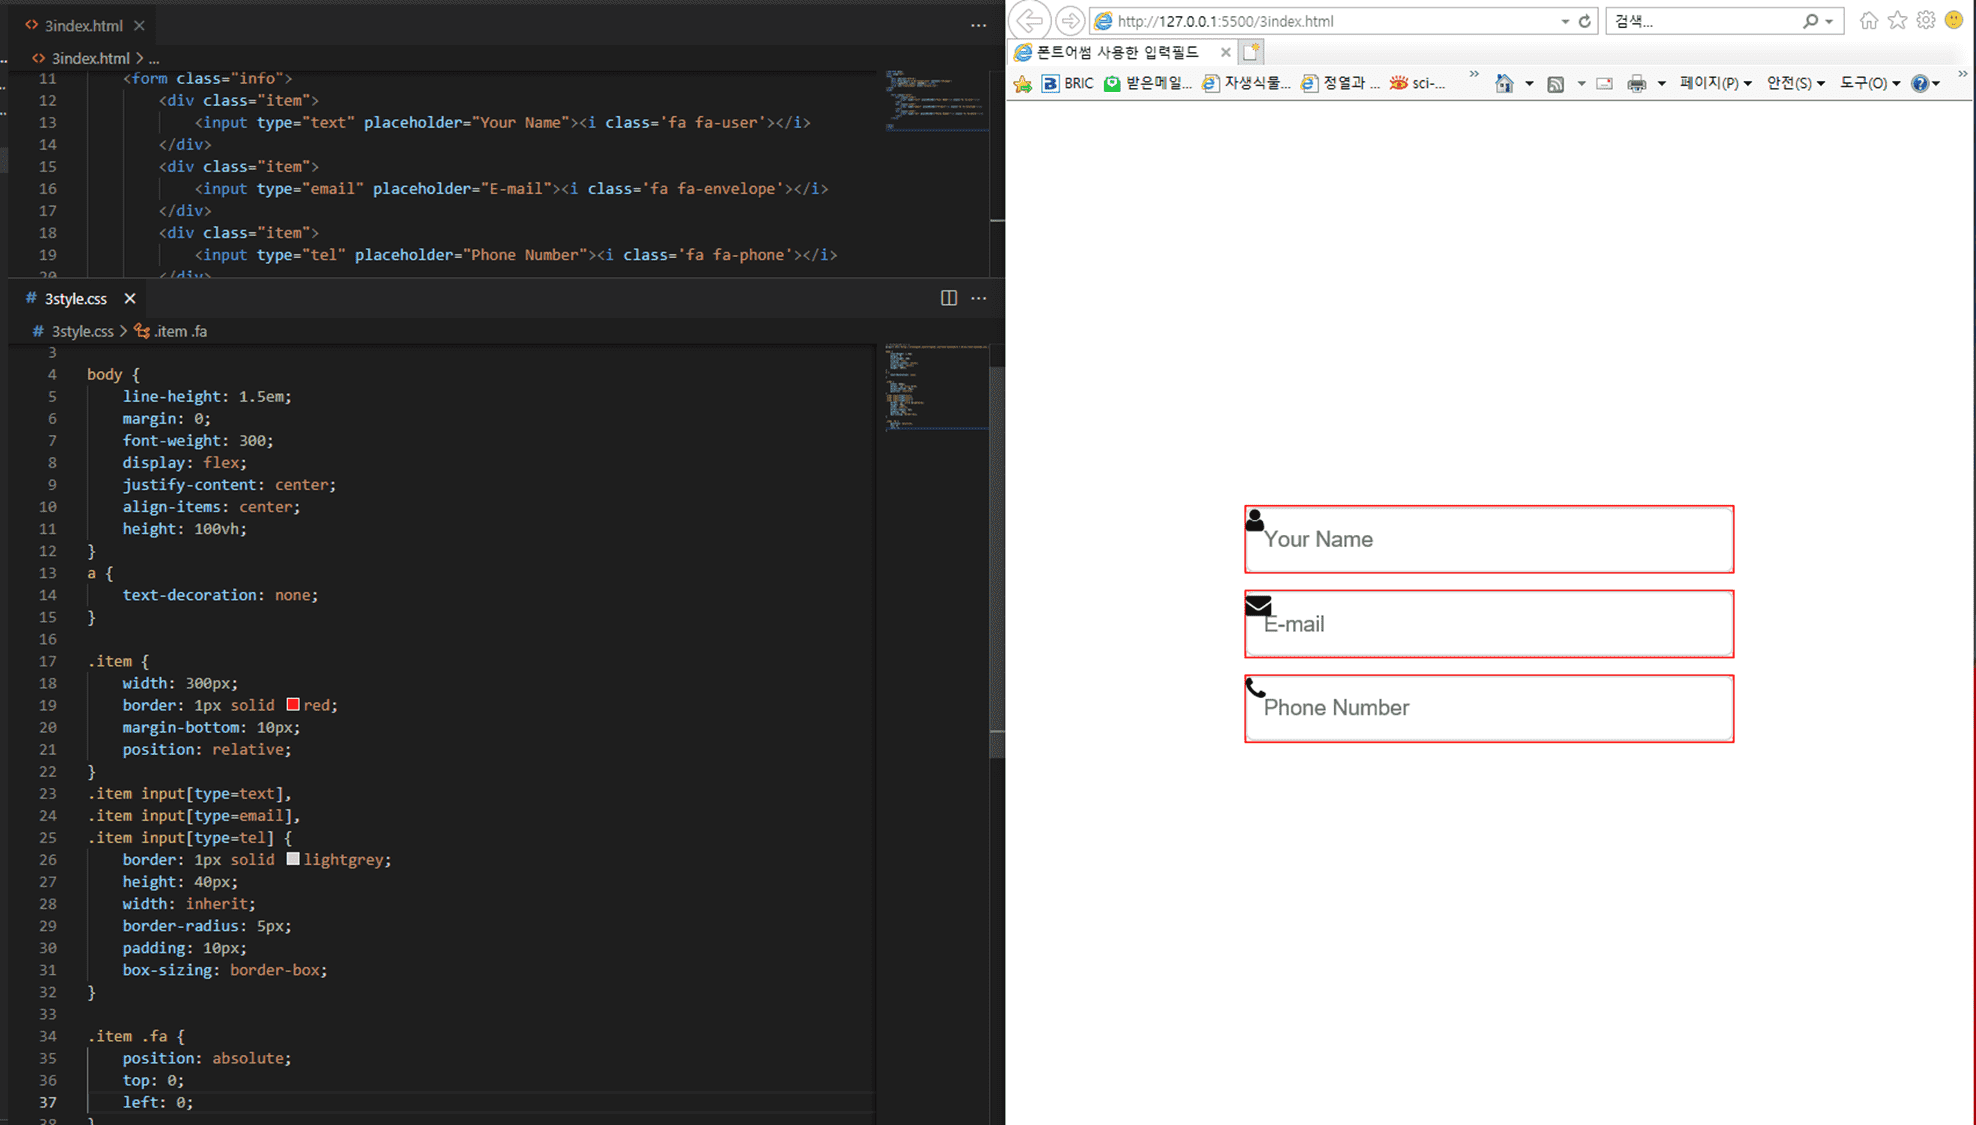Open the 도구(O) dropdown menu
Screen dimensions: 1976x1125
pos(1869,83)
